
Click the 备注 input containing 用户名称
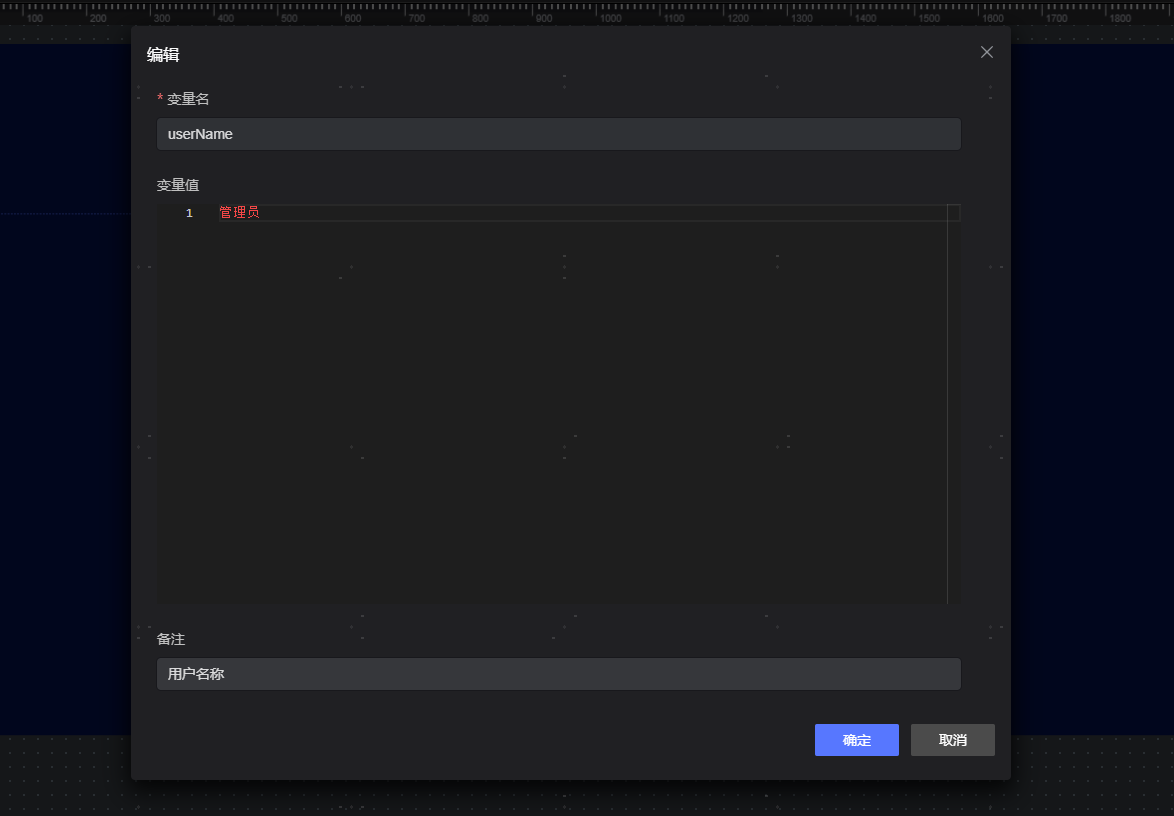click(x=558, y=674)
